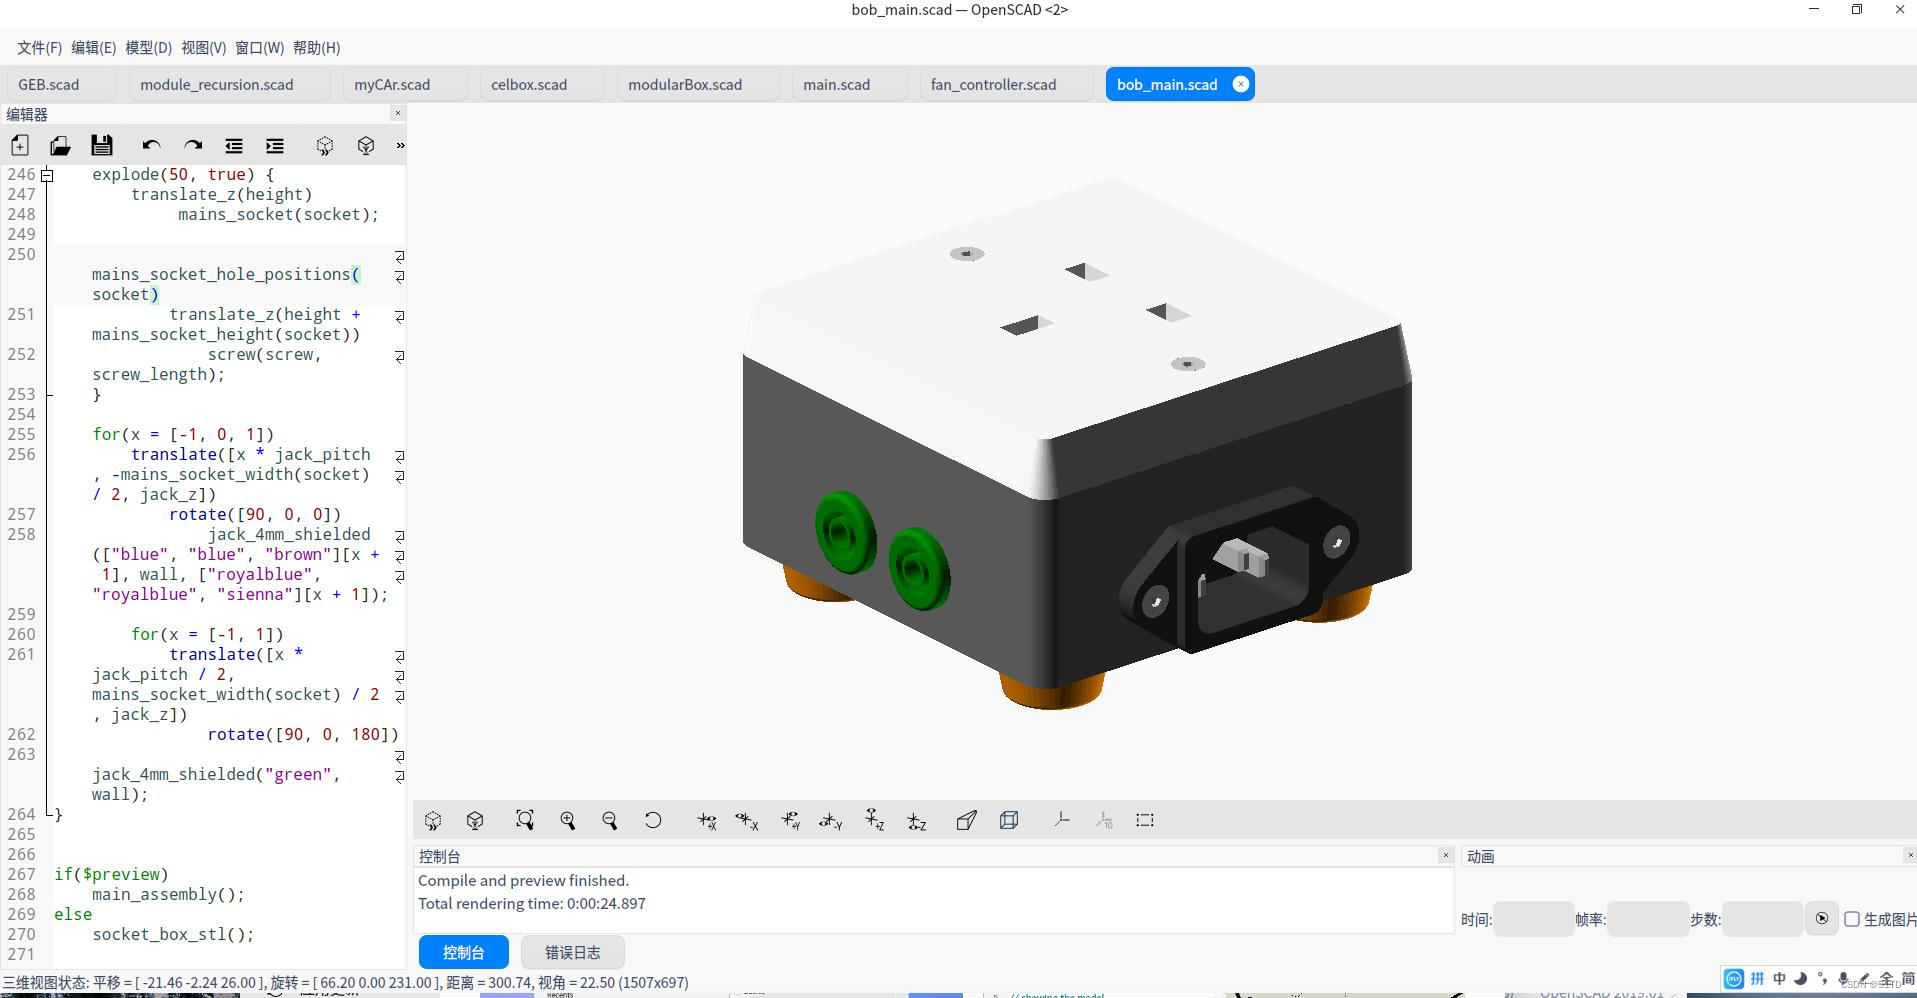
Task: Open the 帮助(H) menu
Action: (x=316, y=47)
